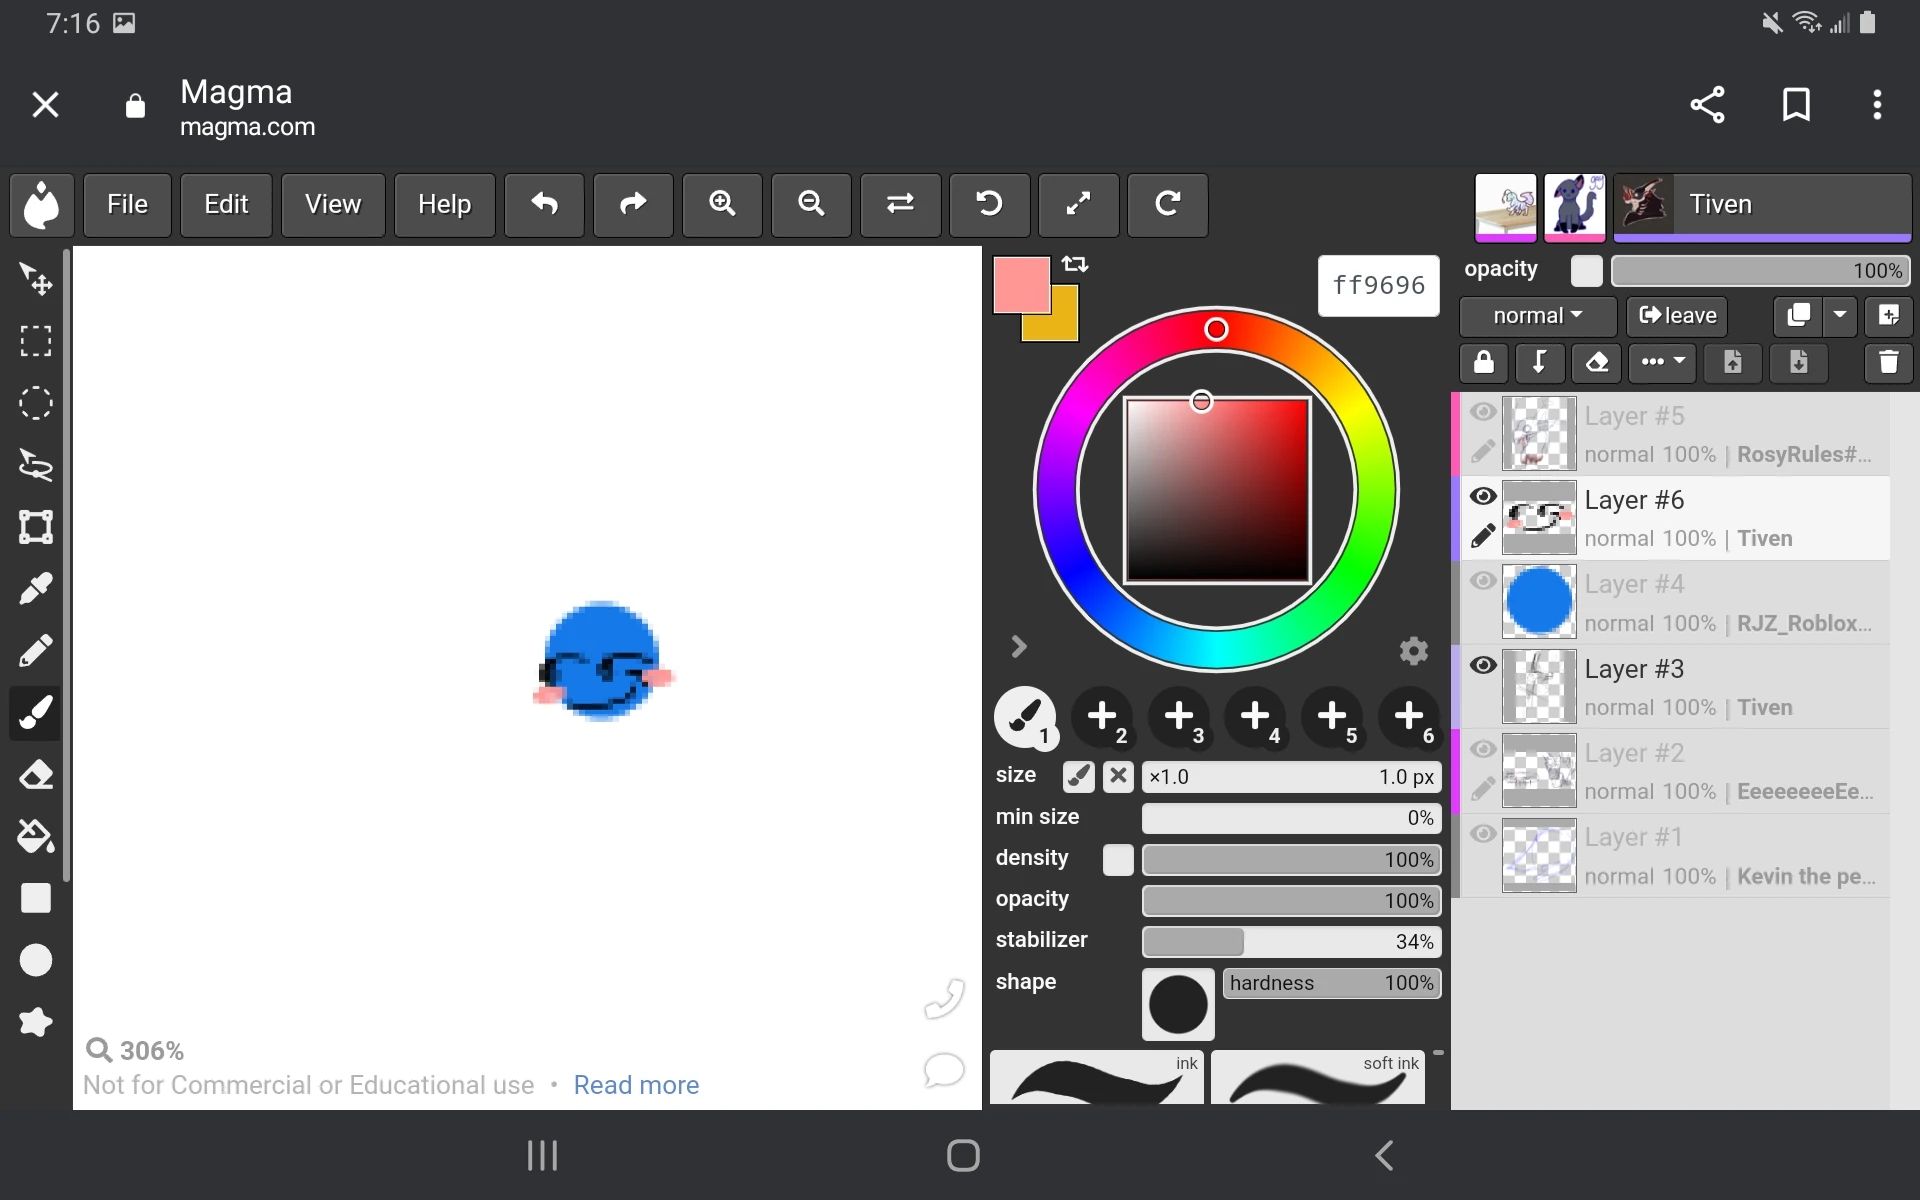
Task: Delete layer with the trash icon
Action: pos(1888,362)
